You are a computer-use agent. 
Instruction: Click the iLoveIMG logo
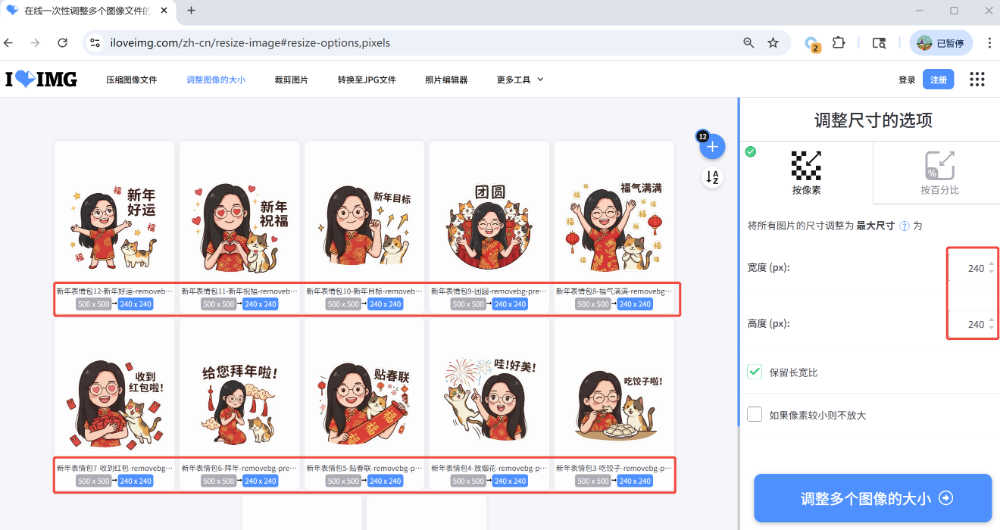[41, 79]
